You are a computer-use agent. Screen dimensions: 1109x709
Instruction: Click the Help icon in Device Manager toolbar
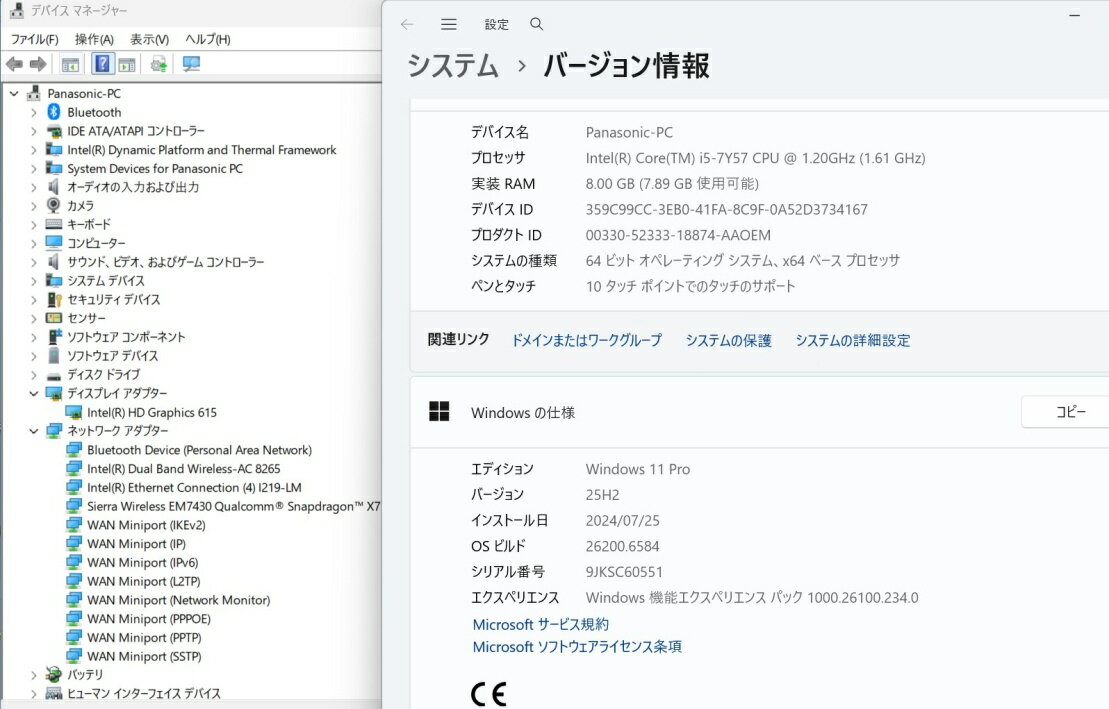click(102, 64)
